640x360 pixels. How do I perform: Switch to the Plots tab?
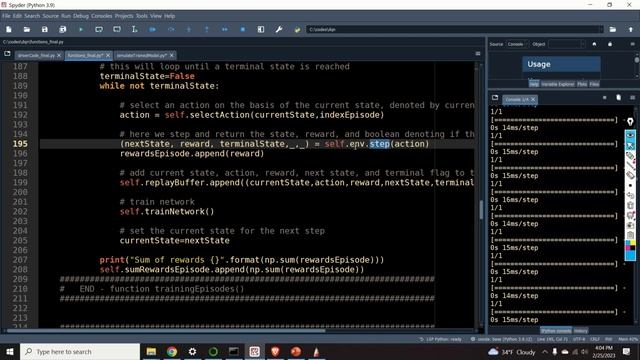tap(582, 84)
